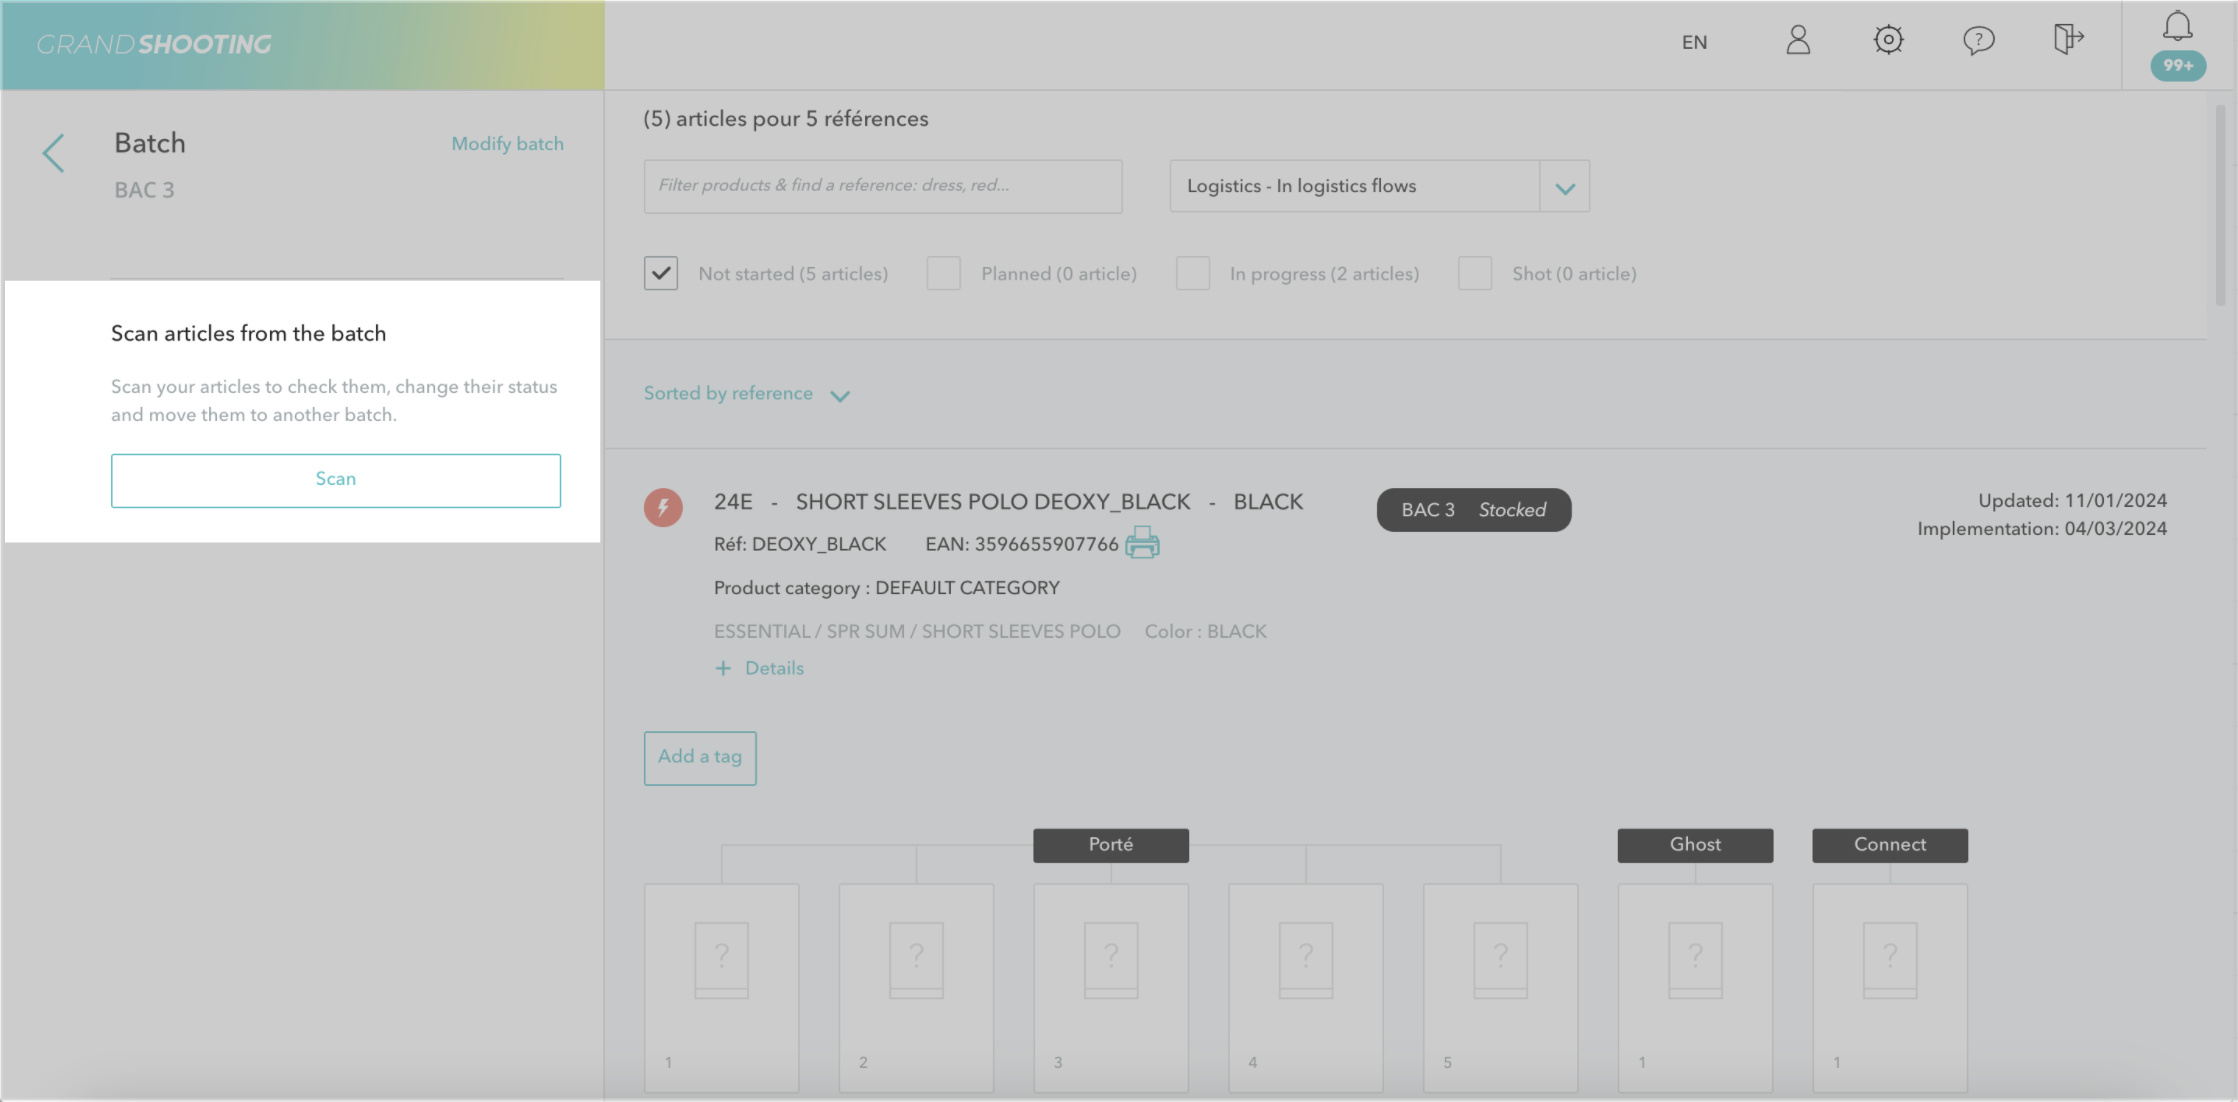Click the filter products search field
The height and width of the screenshot is (1102, 2238).
click(882, 186)
